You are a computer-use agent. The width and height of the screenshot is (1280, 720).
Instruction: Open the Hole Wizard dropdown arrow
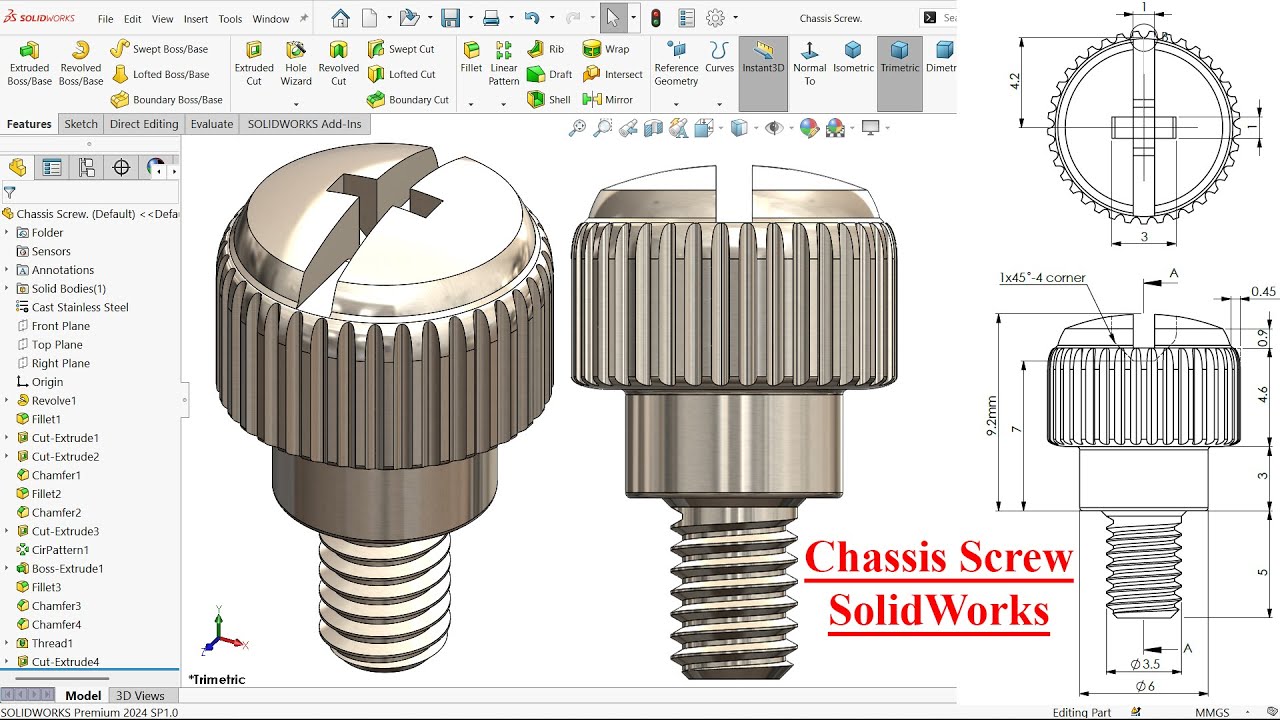pyautogui.click(x=296, y=104)
